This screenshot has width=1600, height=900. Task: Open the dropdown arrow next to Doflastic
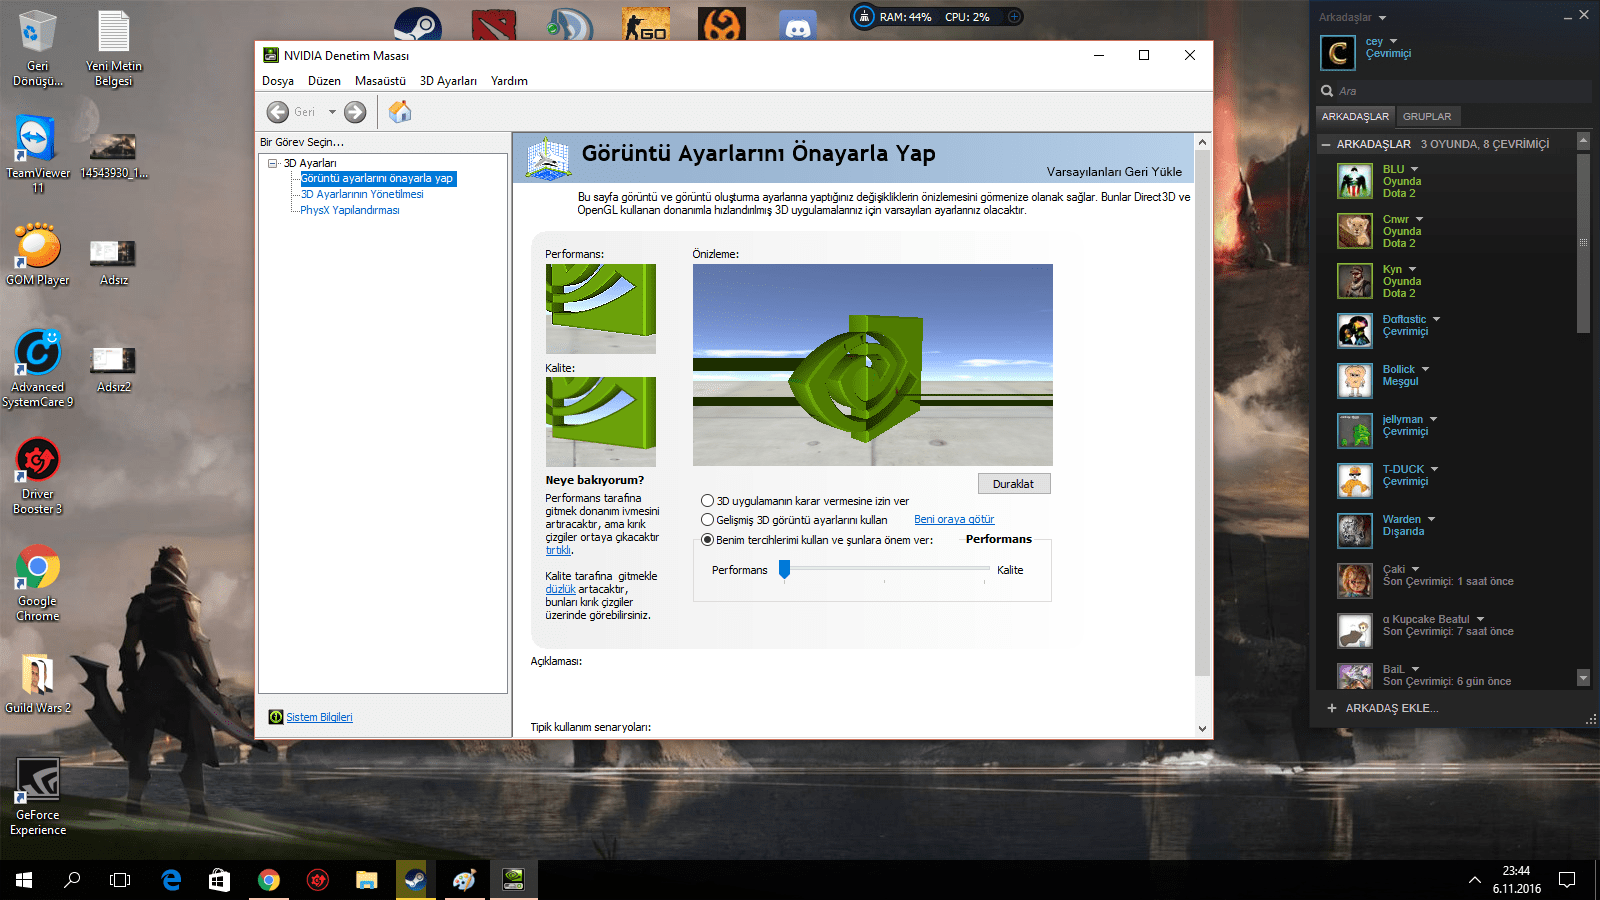tap(1436, 319)
